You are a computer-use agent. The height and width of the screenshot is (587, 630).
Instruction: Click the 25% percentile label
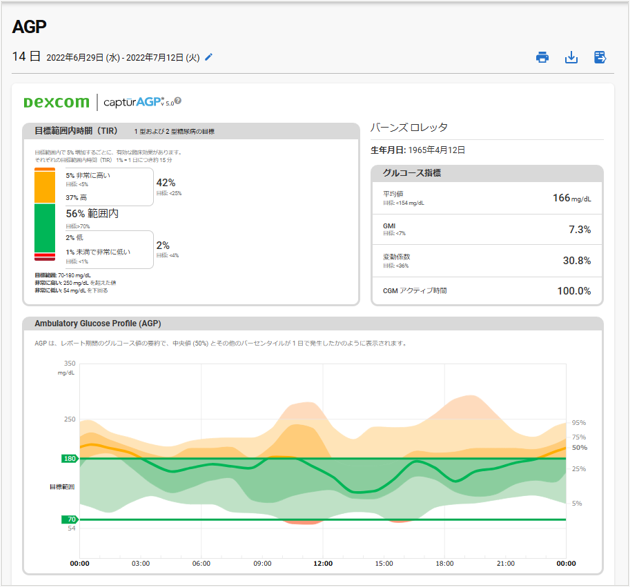click(579, 469)
